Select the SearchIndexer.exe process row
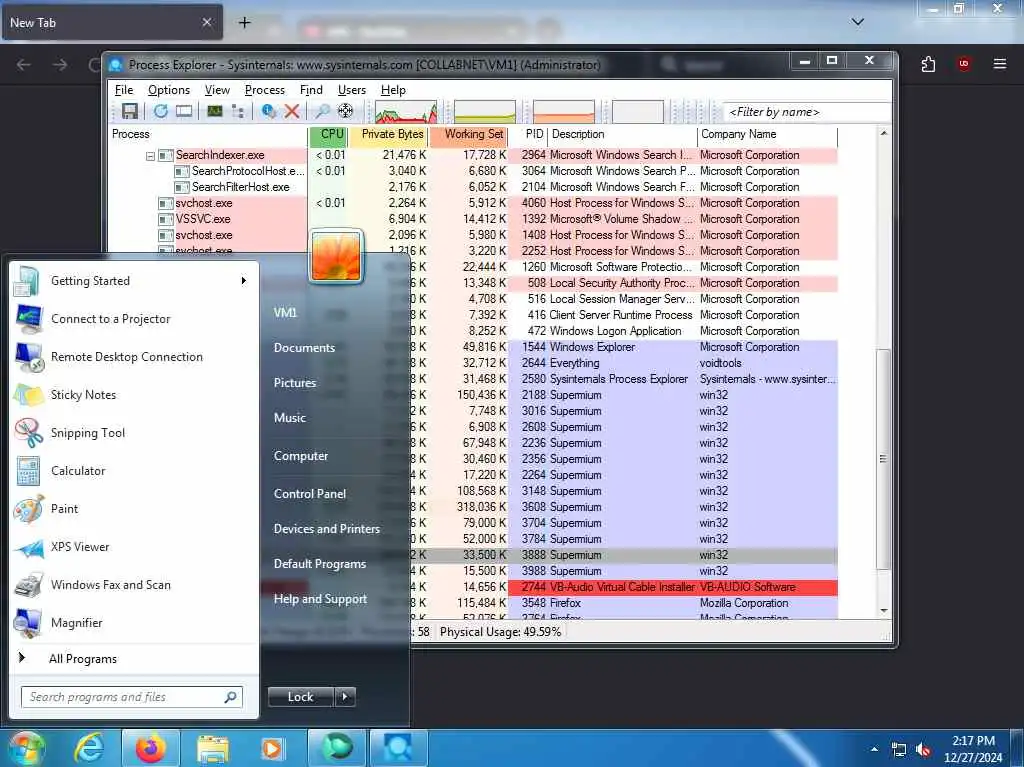1024x767 pixels. coord(473,155)
